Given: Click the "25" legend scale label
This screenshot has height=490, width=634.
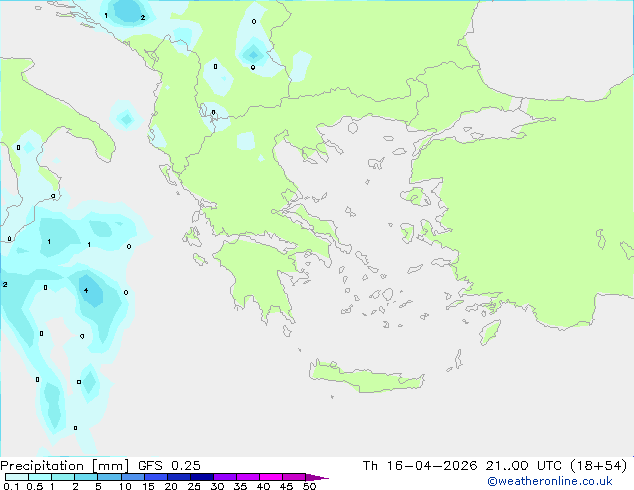Looking at the screenshot, I should pos(194,486).
